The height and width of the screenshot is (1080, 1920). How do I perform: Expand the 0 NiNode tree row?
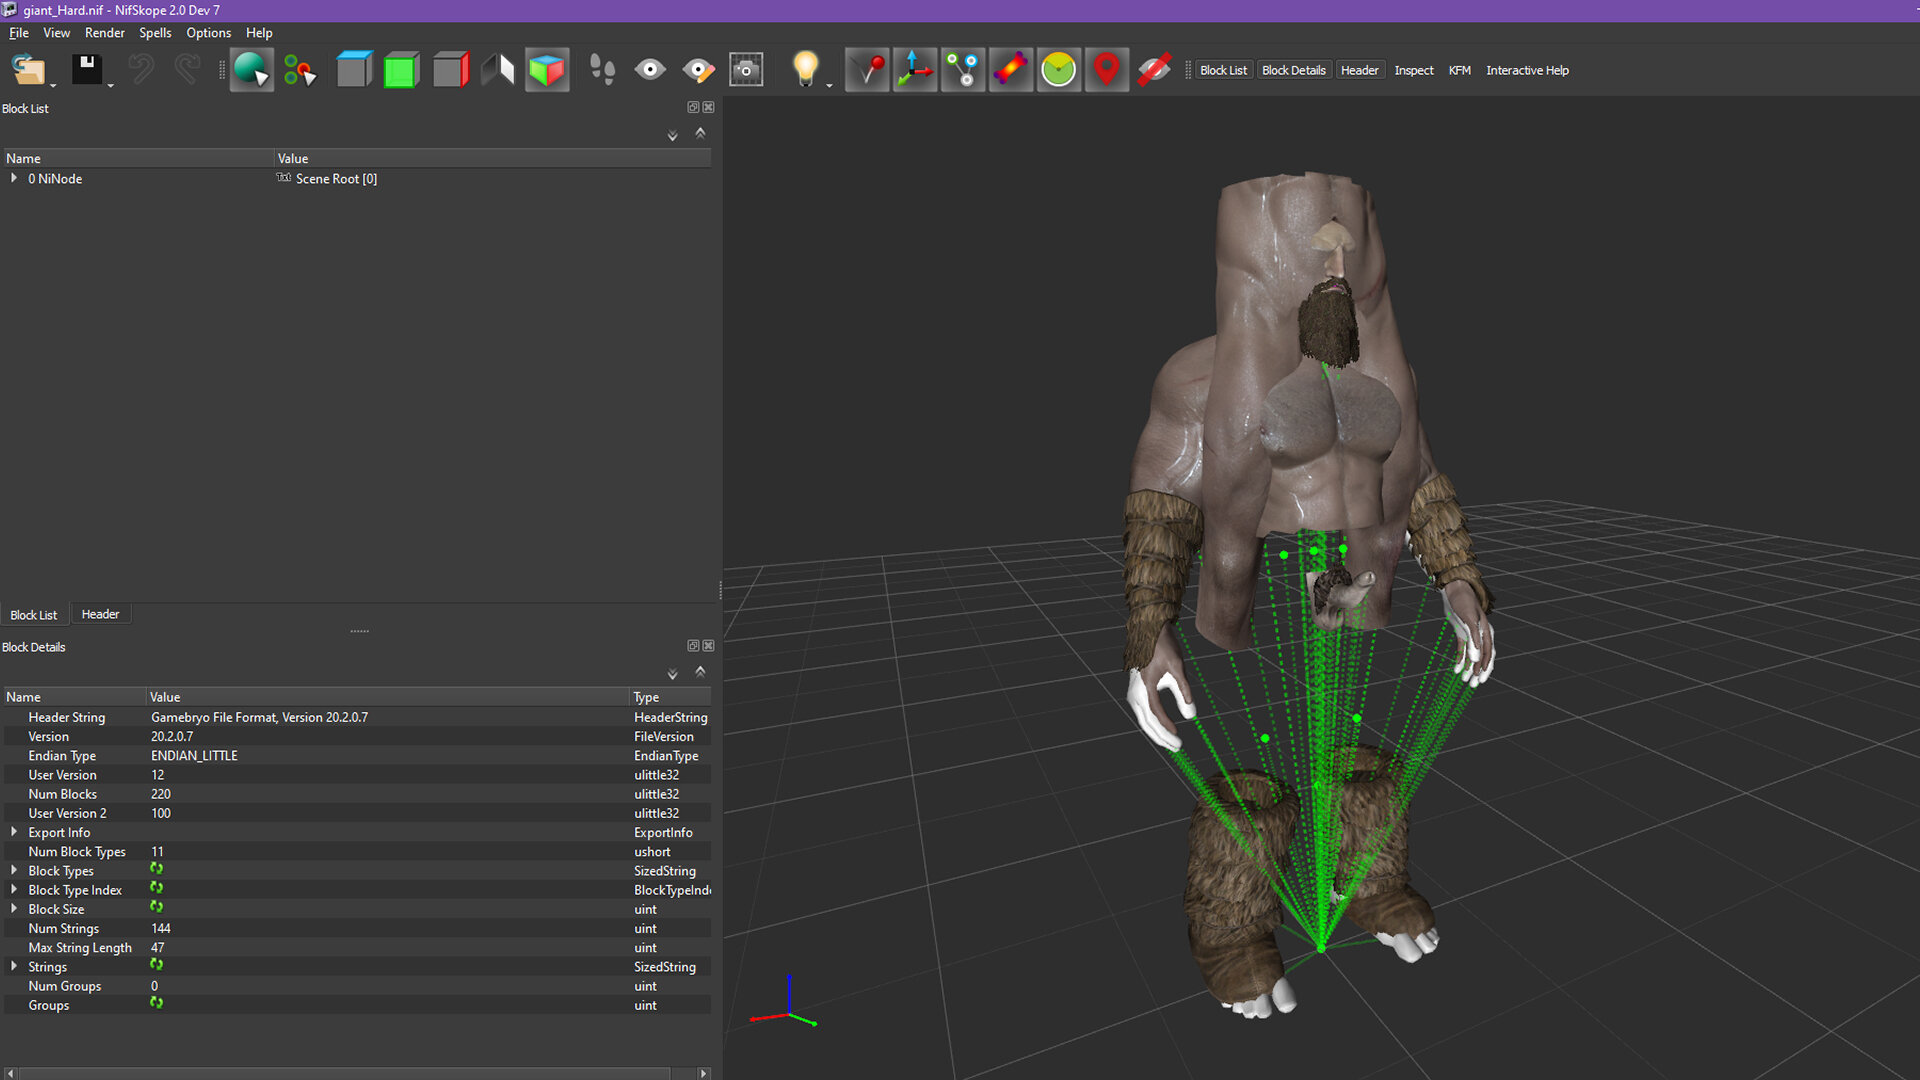coord(14,178)
